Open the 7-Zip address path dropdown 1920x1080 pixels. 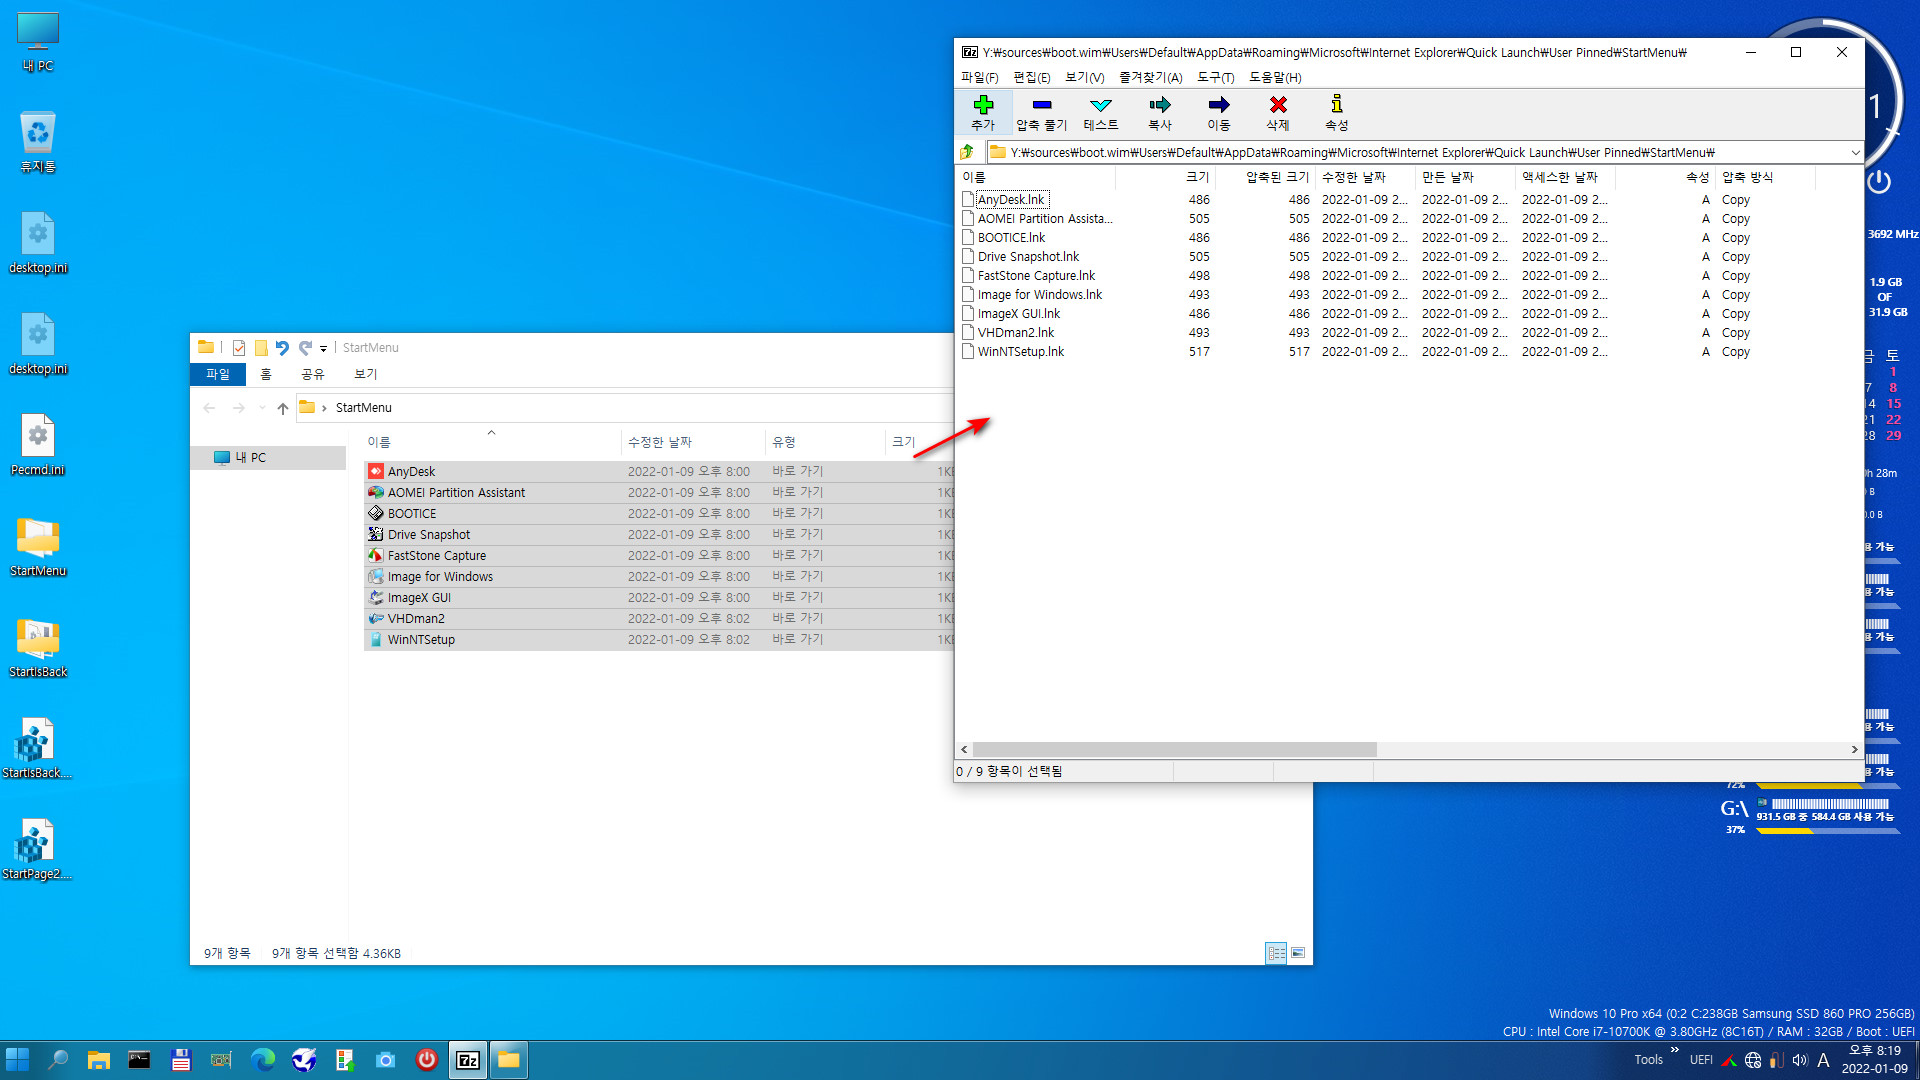pos(1855,152)
